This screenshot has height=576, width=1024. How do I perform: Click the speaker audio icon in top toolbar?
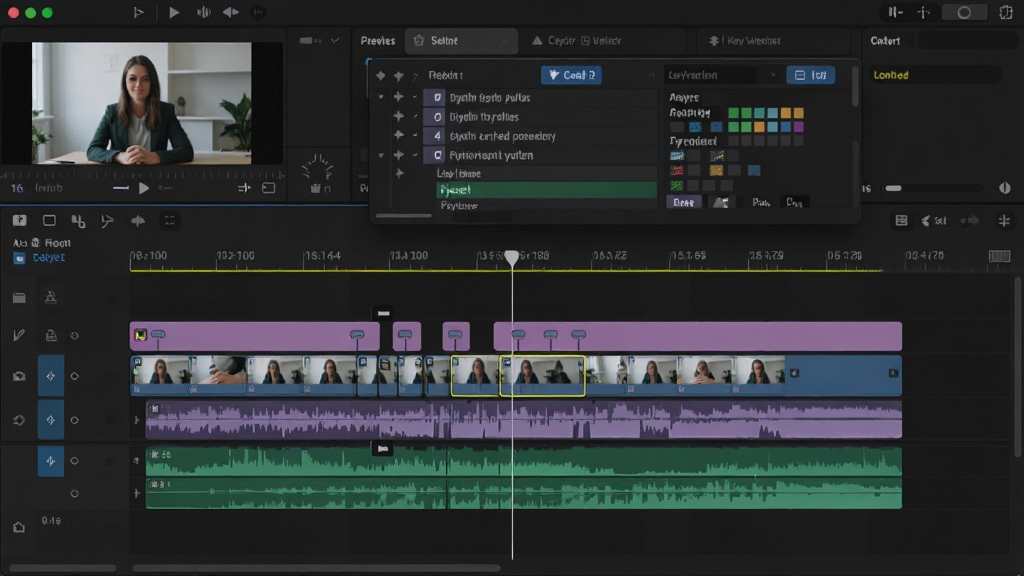pyautogui.click(x=203, y=12)
